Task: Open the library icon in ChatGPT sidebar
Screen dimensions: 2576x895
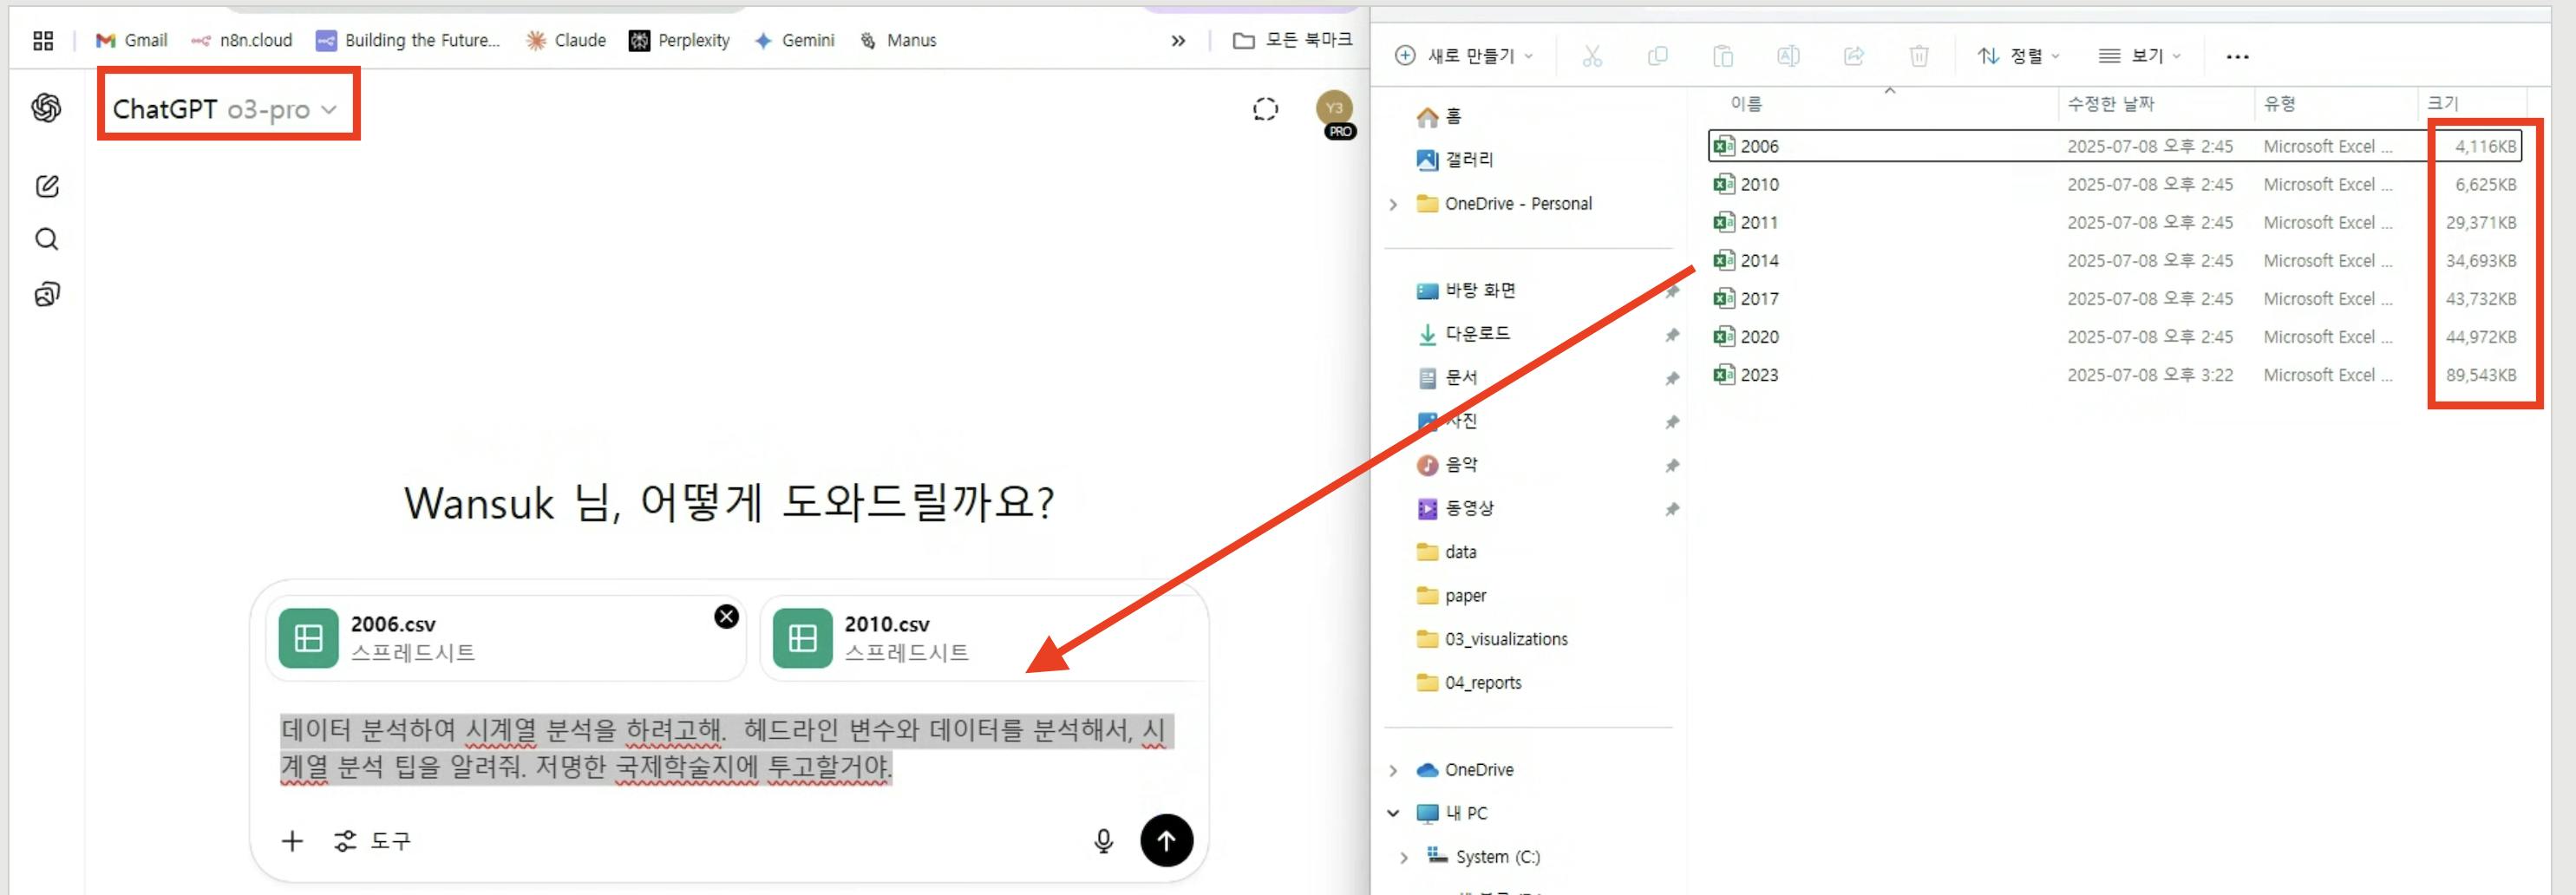Action: [x=47, y=294]
